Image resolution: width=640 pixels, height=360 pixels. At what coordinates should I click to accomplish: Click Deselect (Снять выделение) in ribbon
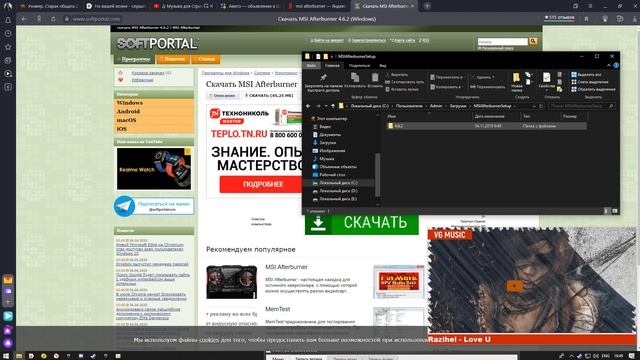[590, 82]
